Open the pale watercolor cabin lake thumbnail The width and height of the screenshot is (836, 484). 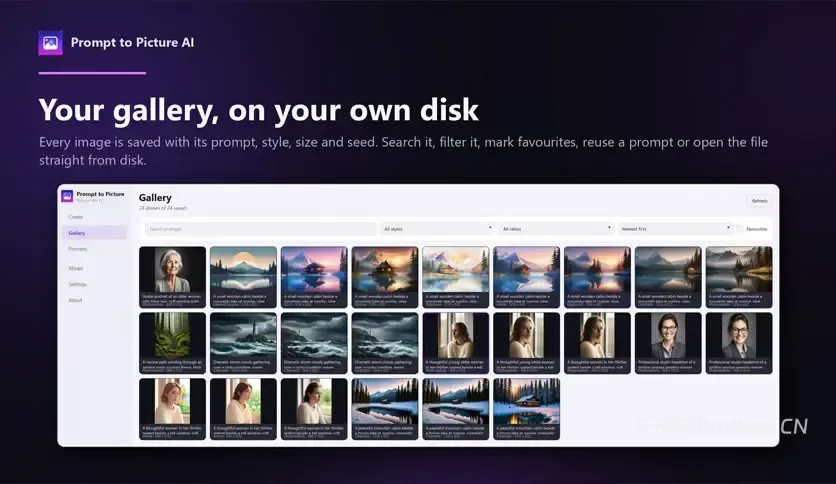click(x=456, y=277)
